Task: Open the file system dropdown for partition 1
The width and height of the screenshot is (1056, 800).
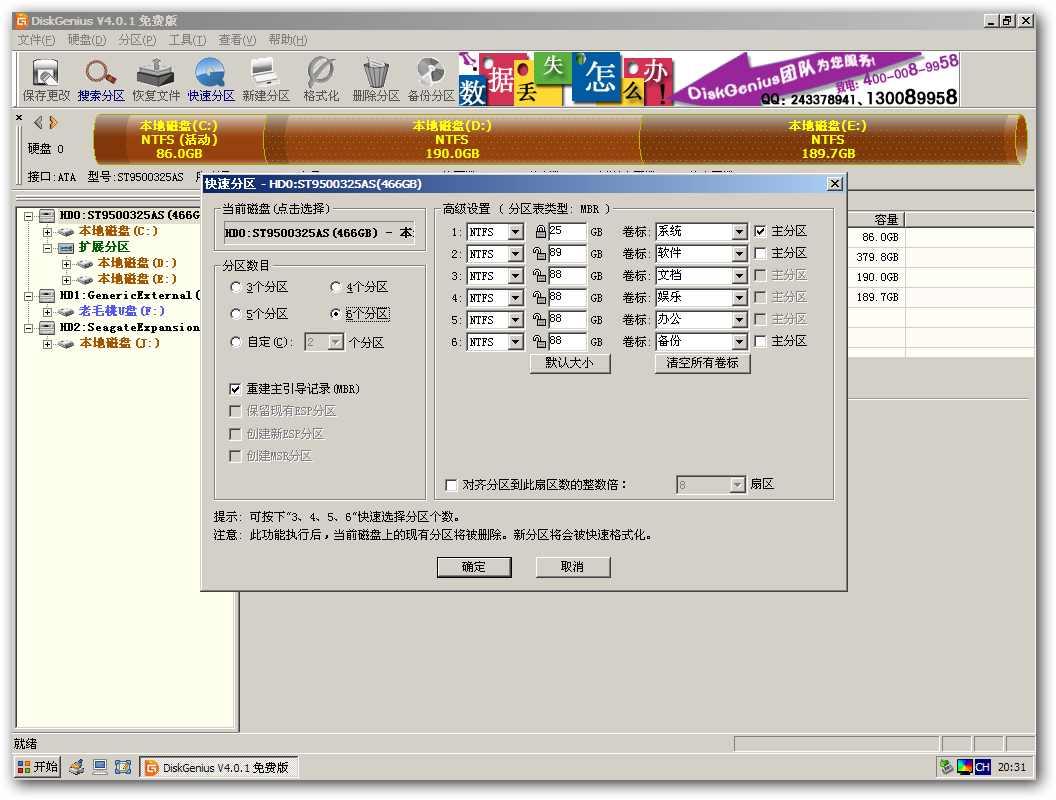Action: (515, 231)
